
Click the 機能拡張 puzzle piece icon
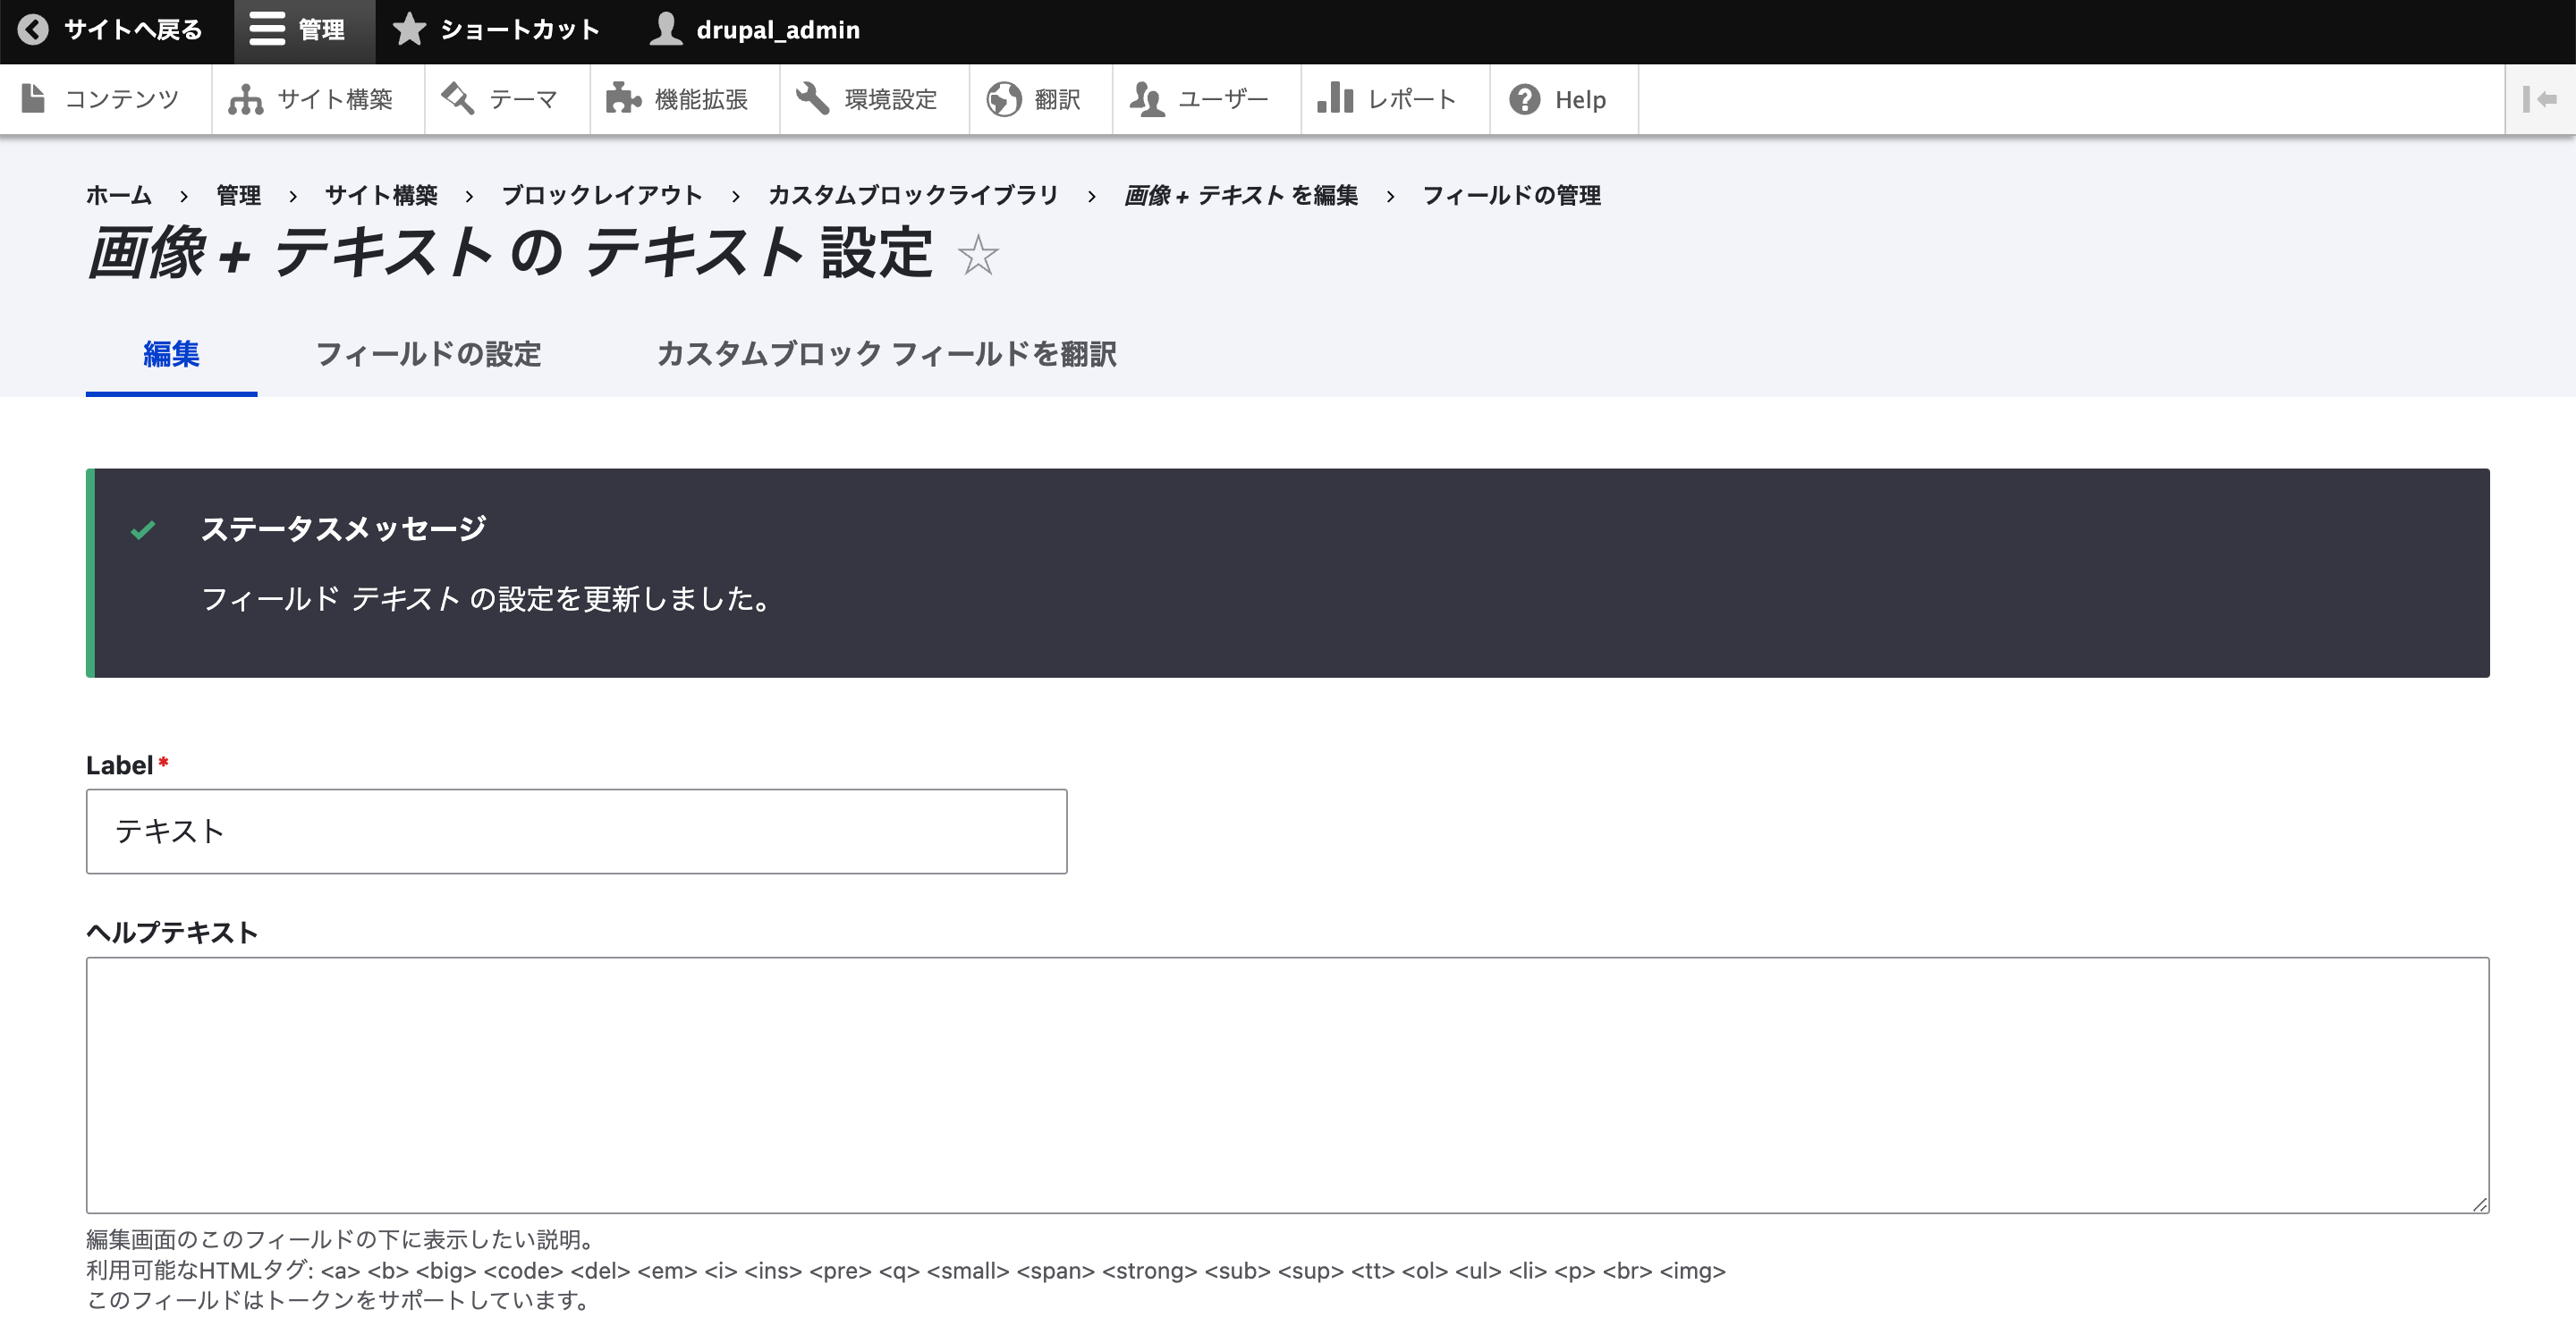(623, 99)
